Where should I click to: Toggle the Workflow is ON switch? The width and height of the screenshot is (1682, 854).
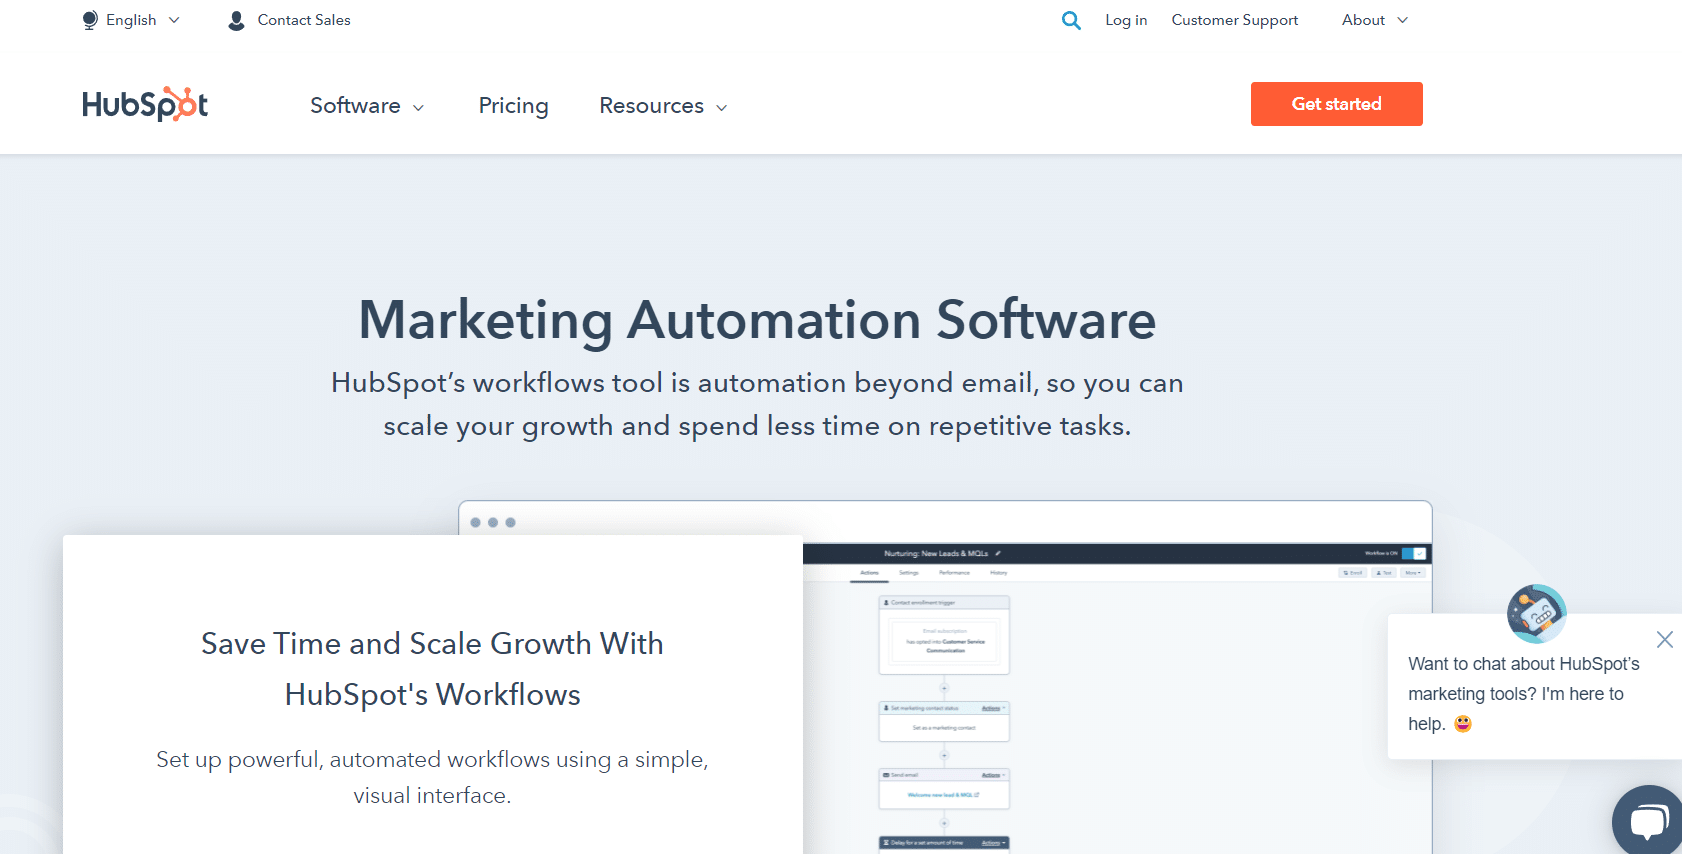coord(1414,553)
